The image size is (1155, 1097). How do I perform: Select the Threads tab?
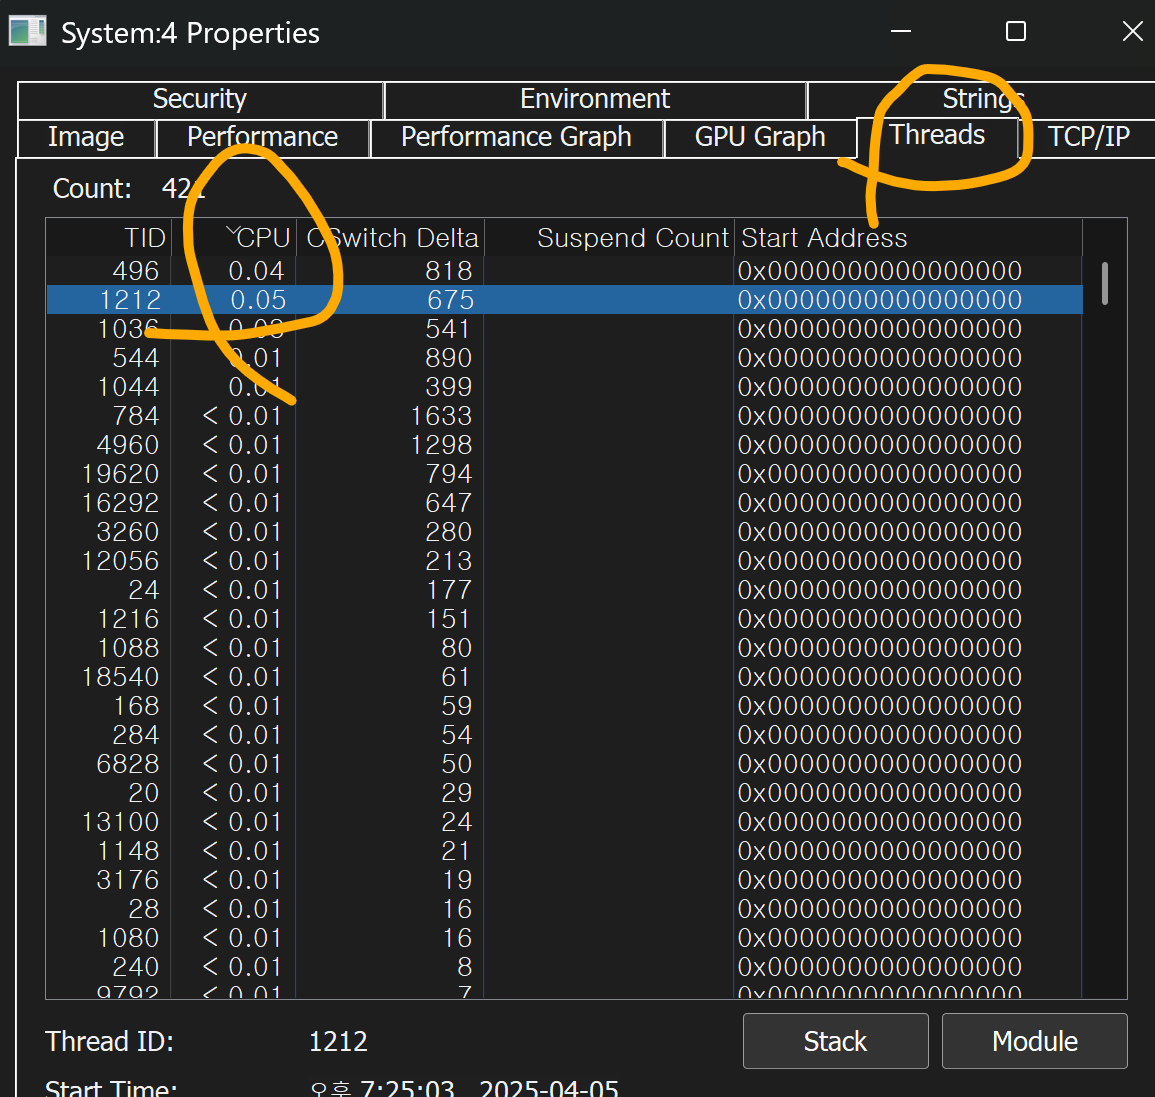click(x=937, y=136)
